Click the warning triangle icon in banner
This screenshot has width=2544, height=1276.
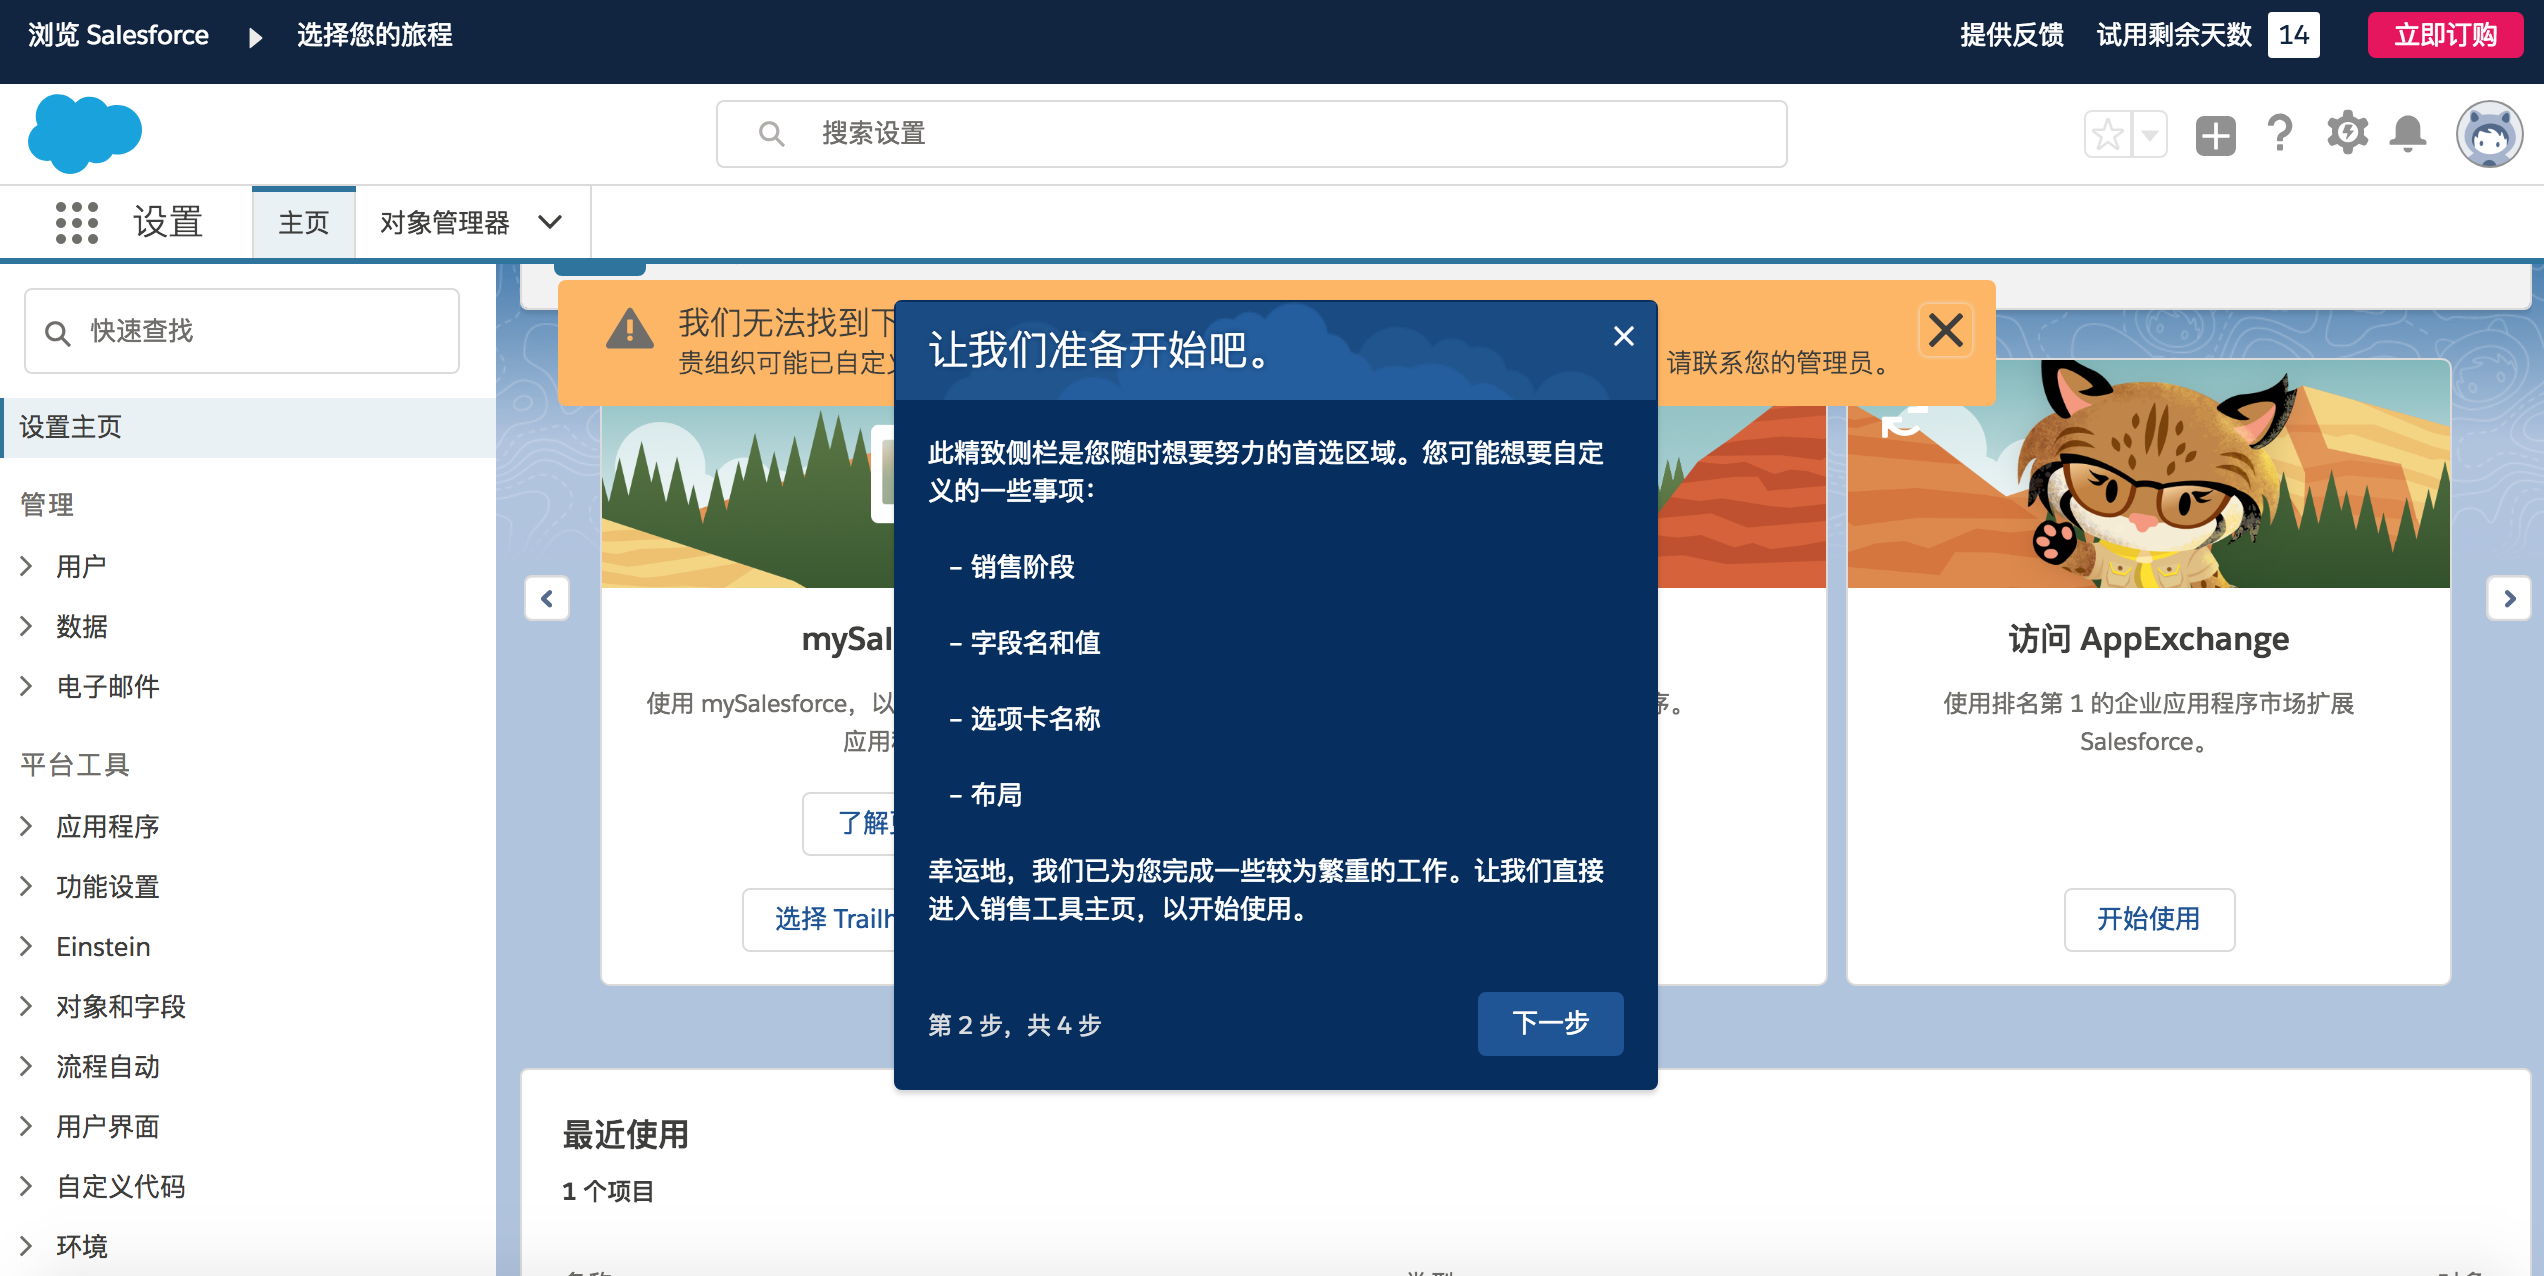629,328
